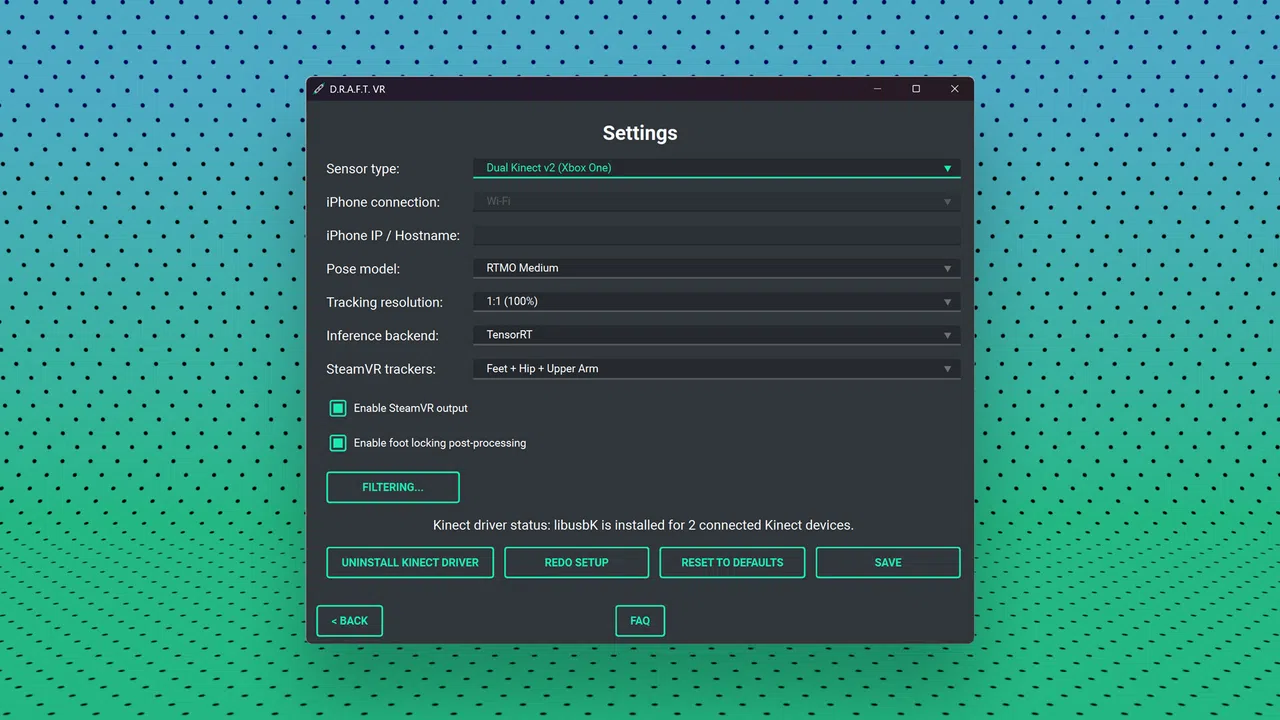Open the iPhone connection Wi-Fi dropdown

coord(716,201)
